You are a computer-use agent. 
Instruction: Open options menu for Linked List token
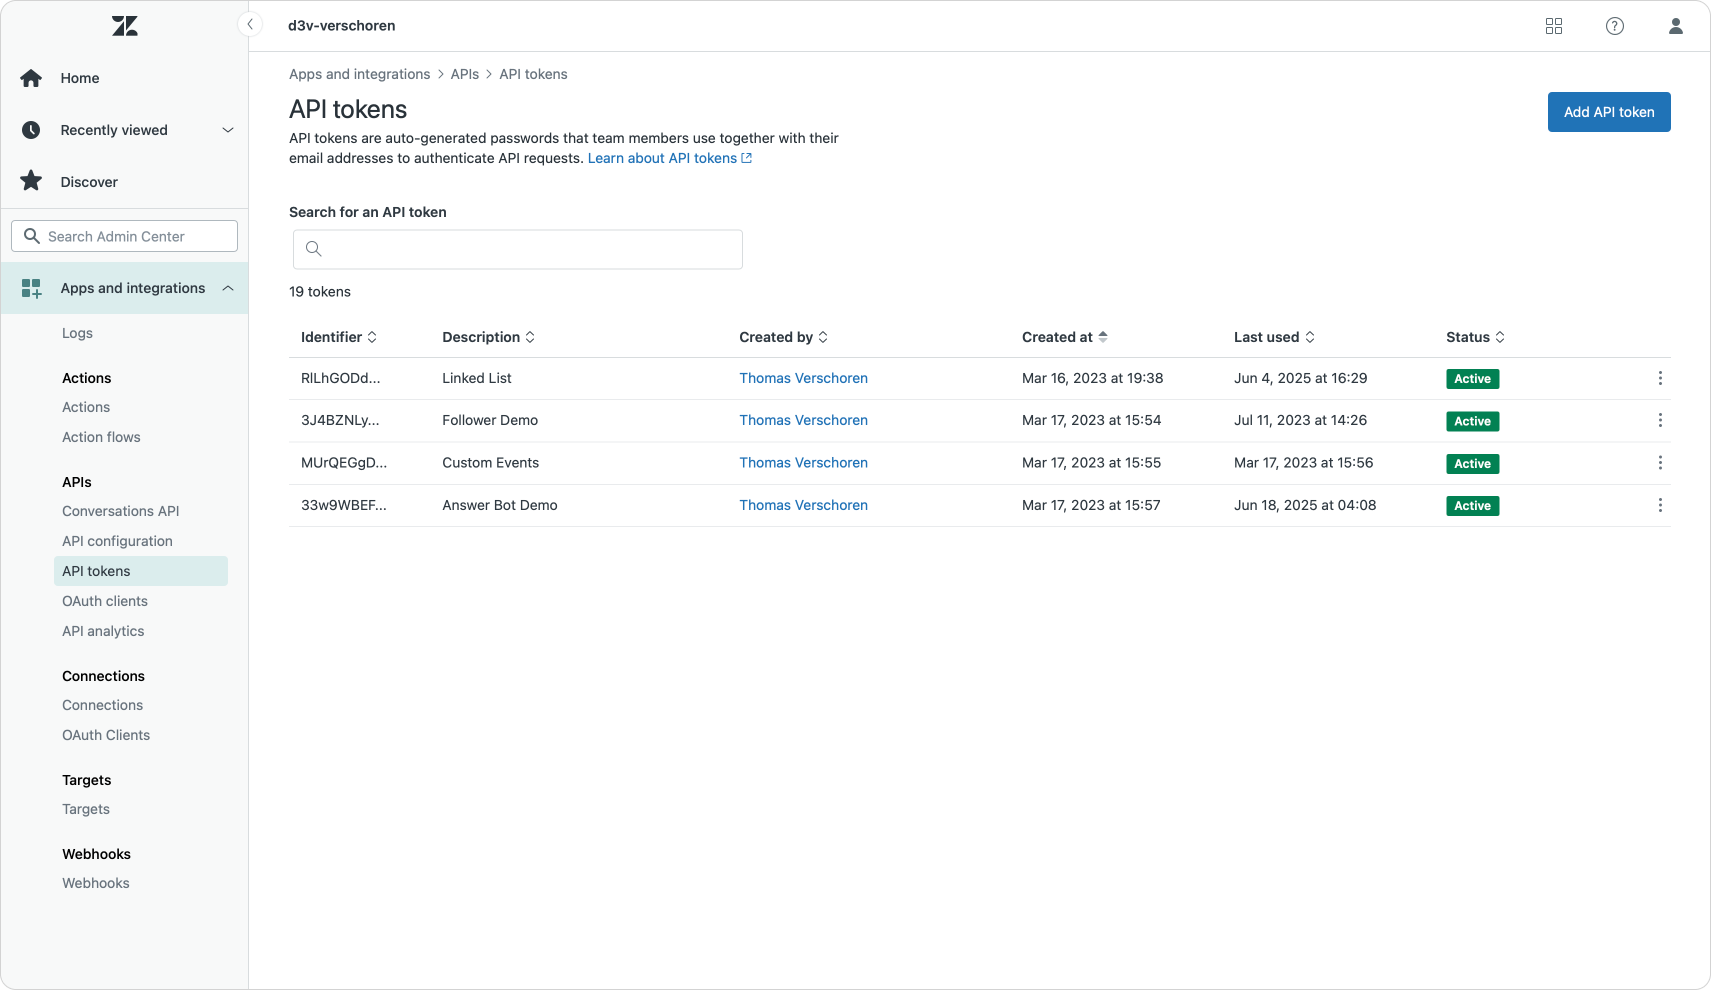pyautogui.click(x=1660, y=378)
